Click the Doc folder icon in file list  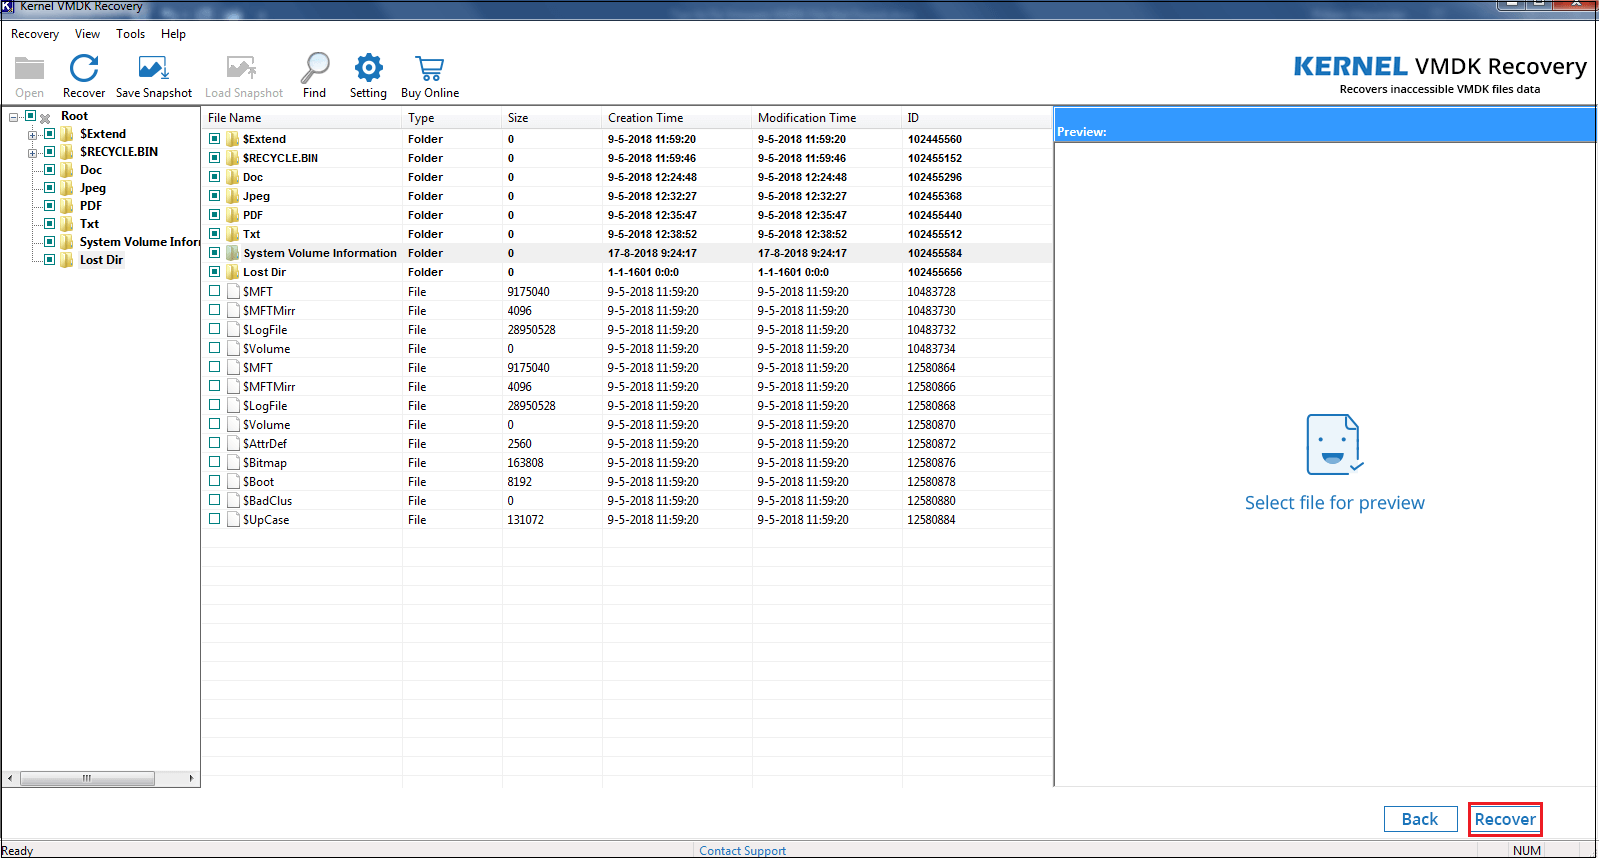tap(232, 177)
